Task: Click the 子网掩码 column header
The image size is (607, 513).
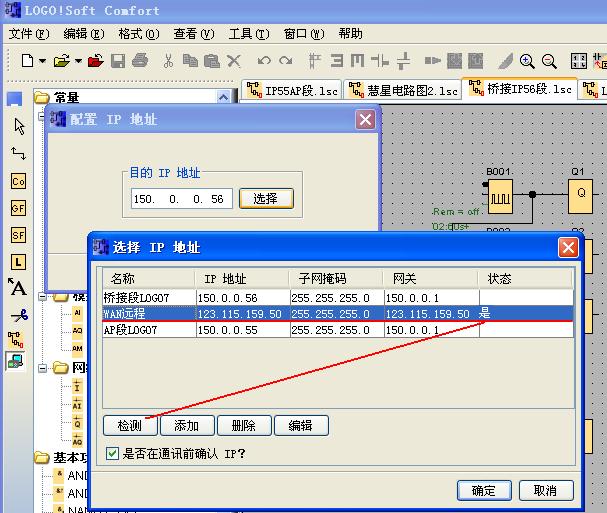Action: tap(336, 278)
